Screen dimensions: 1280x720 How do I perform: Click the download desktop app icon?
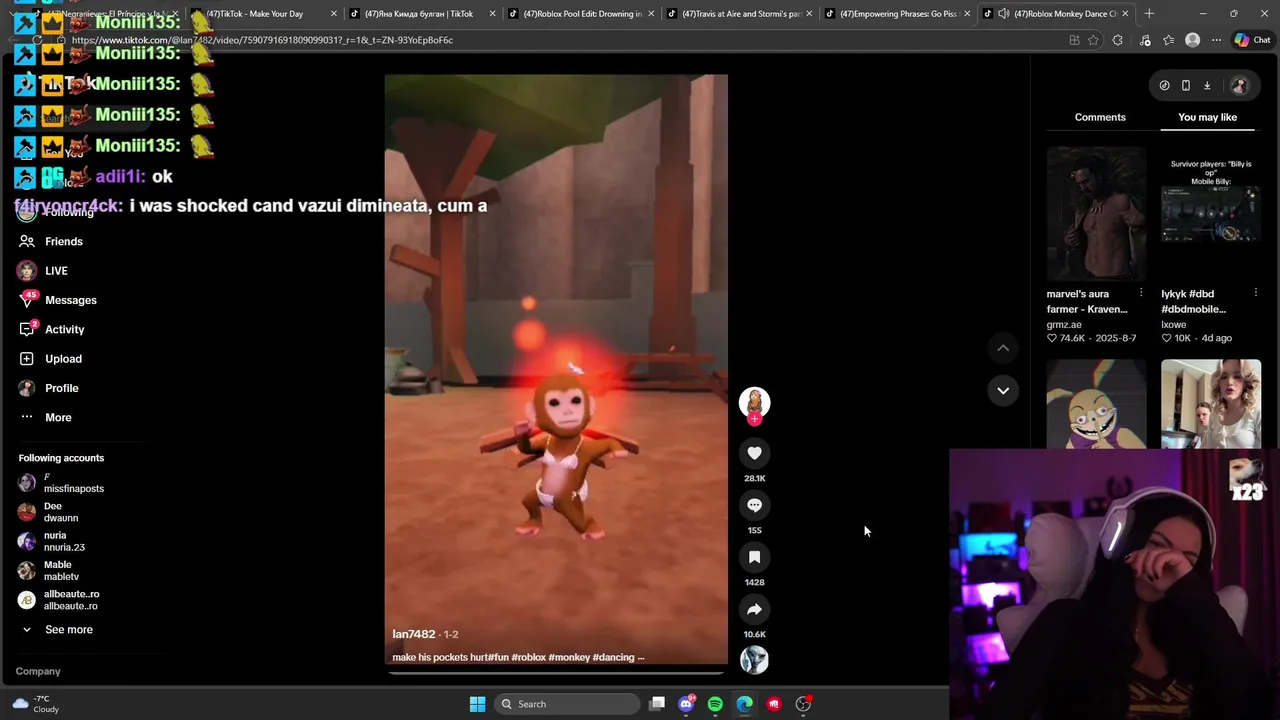(1207, 86)
